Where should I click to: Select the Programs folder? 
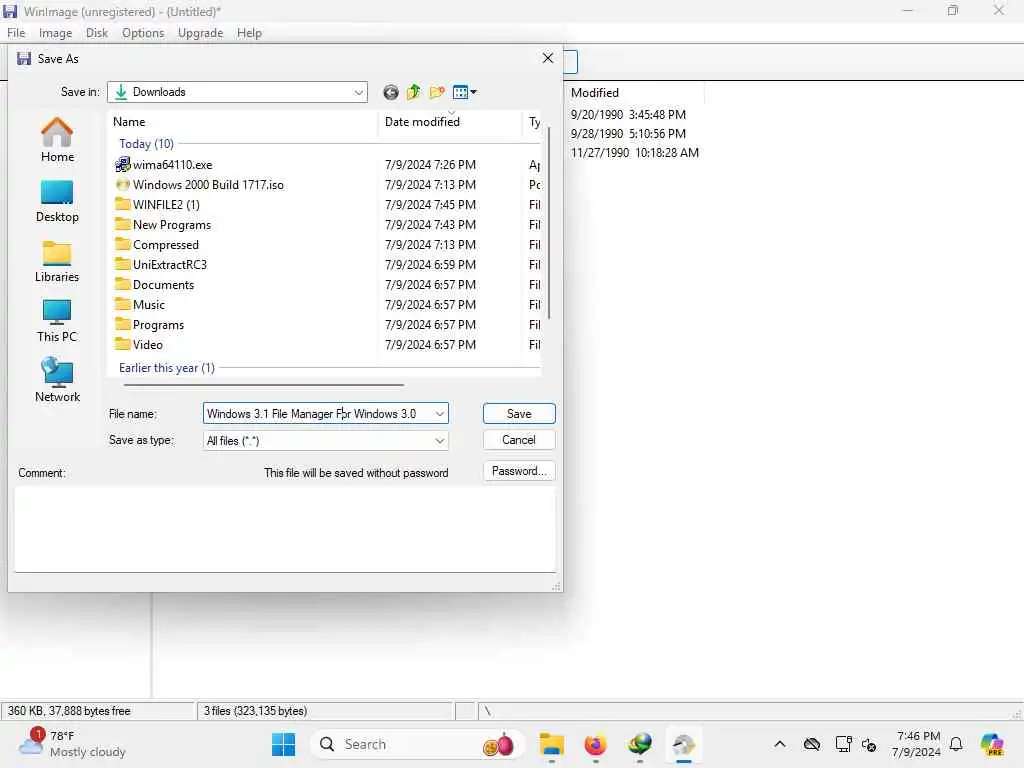(x=150, y=325)
